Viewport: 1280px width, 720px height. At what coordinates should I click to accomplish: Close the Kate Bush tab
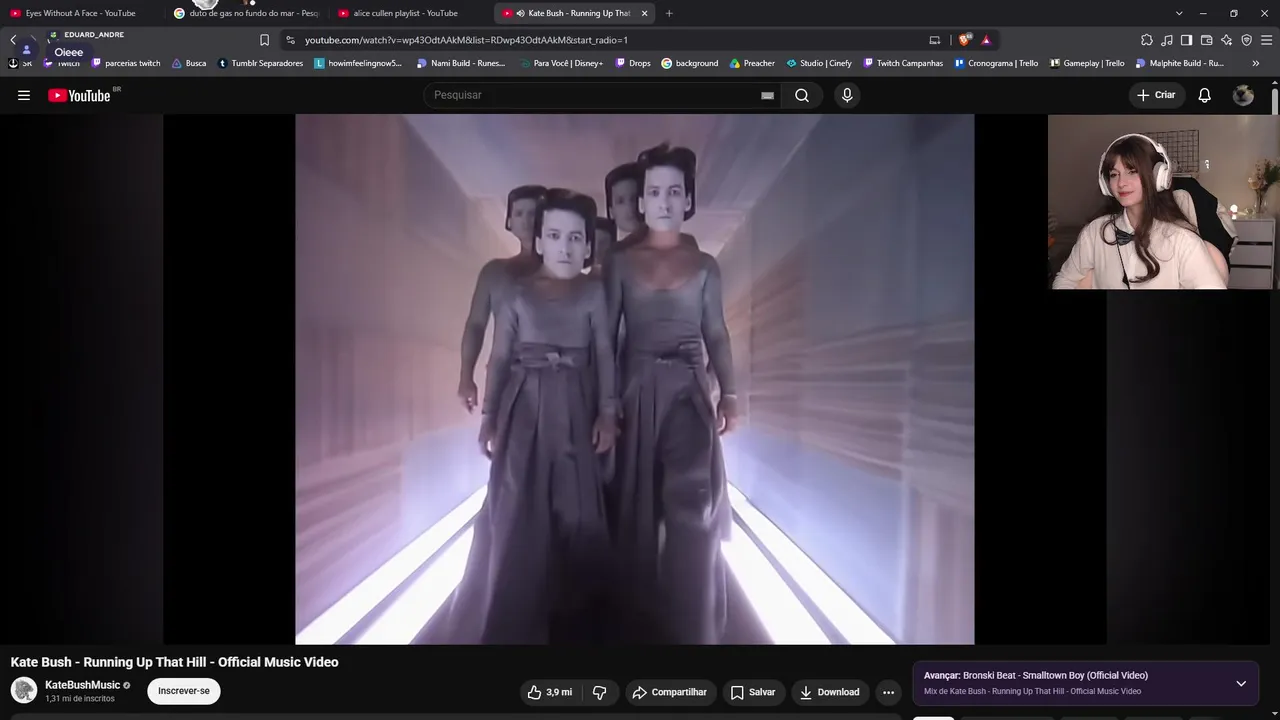[x=644, y=13]
